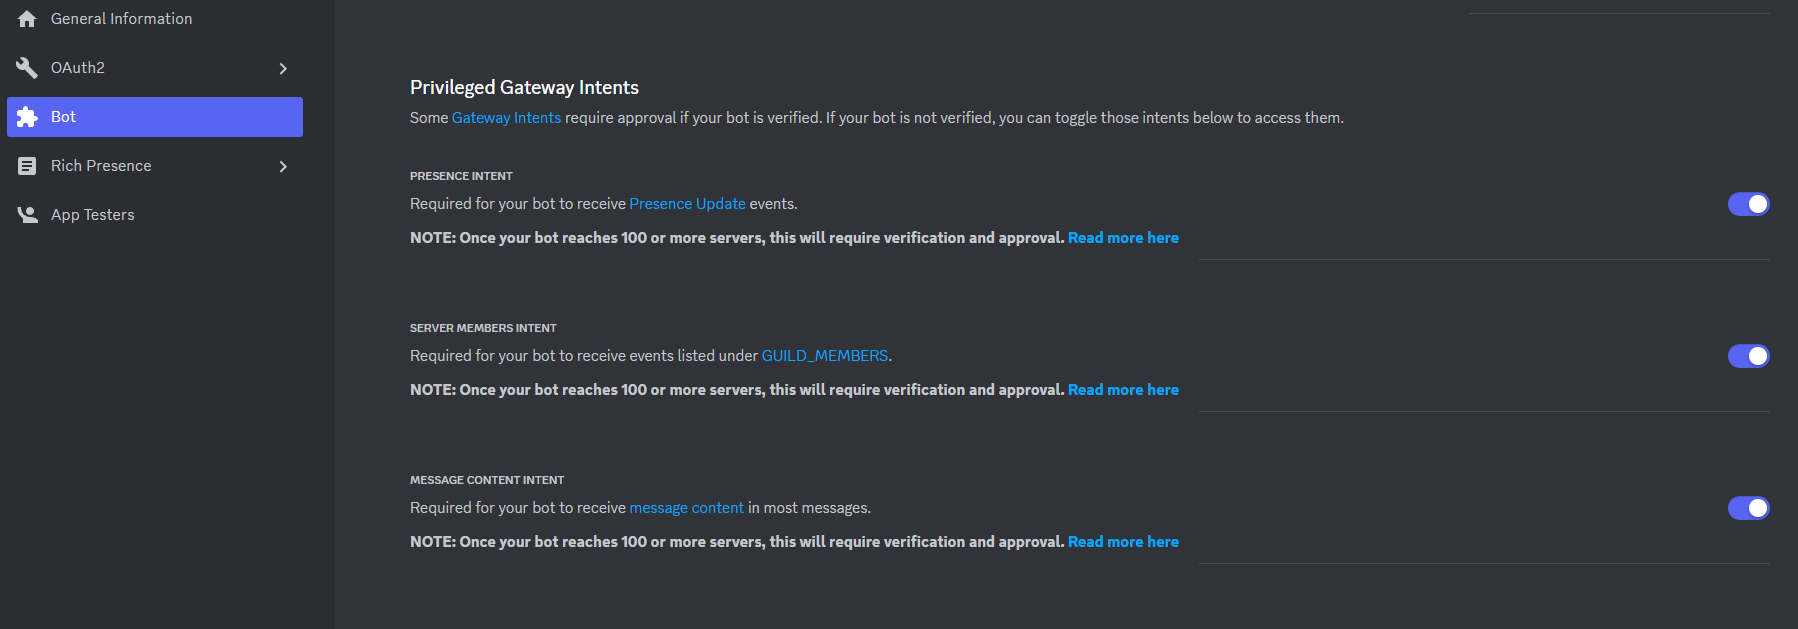Expand the OAuth2 section chevron

(283, 68)
